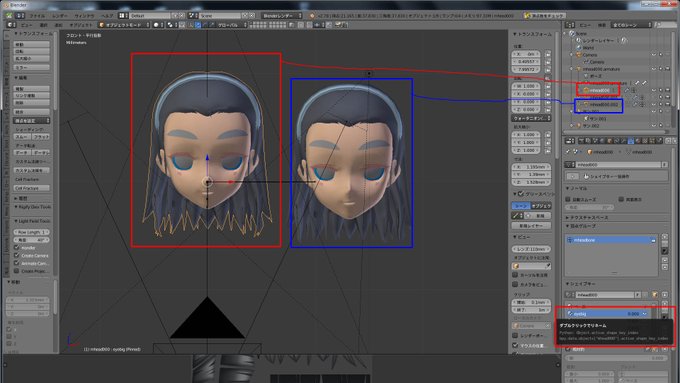Open the quaternion rotation mode dropdown
Screen dimensions: 680x383
[531, 118]
